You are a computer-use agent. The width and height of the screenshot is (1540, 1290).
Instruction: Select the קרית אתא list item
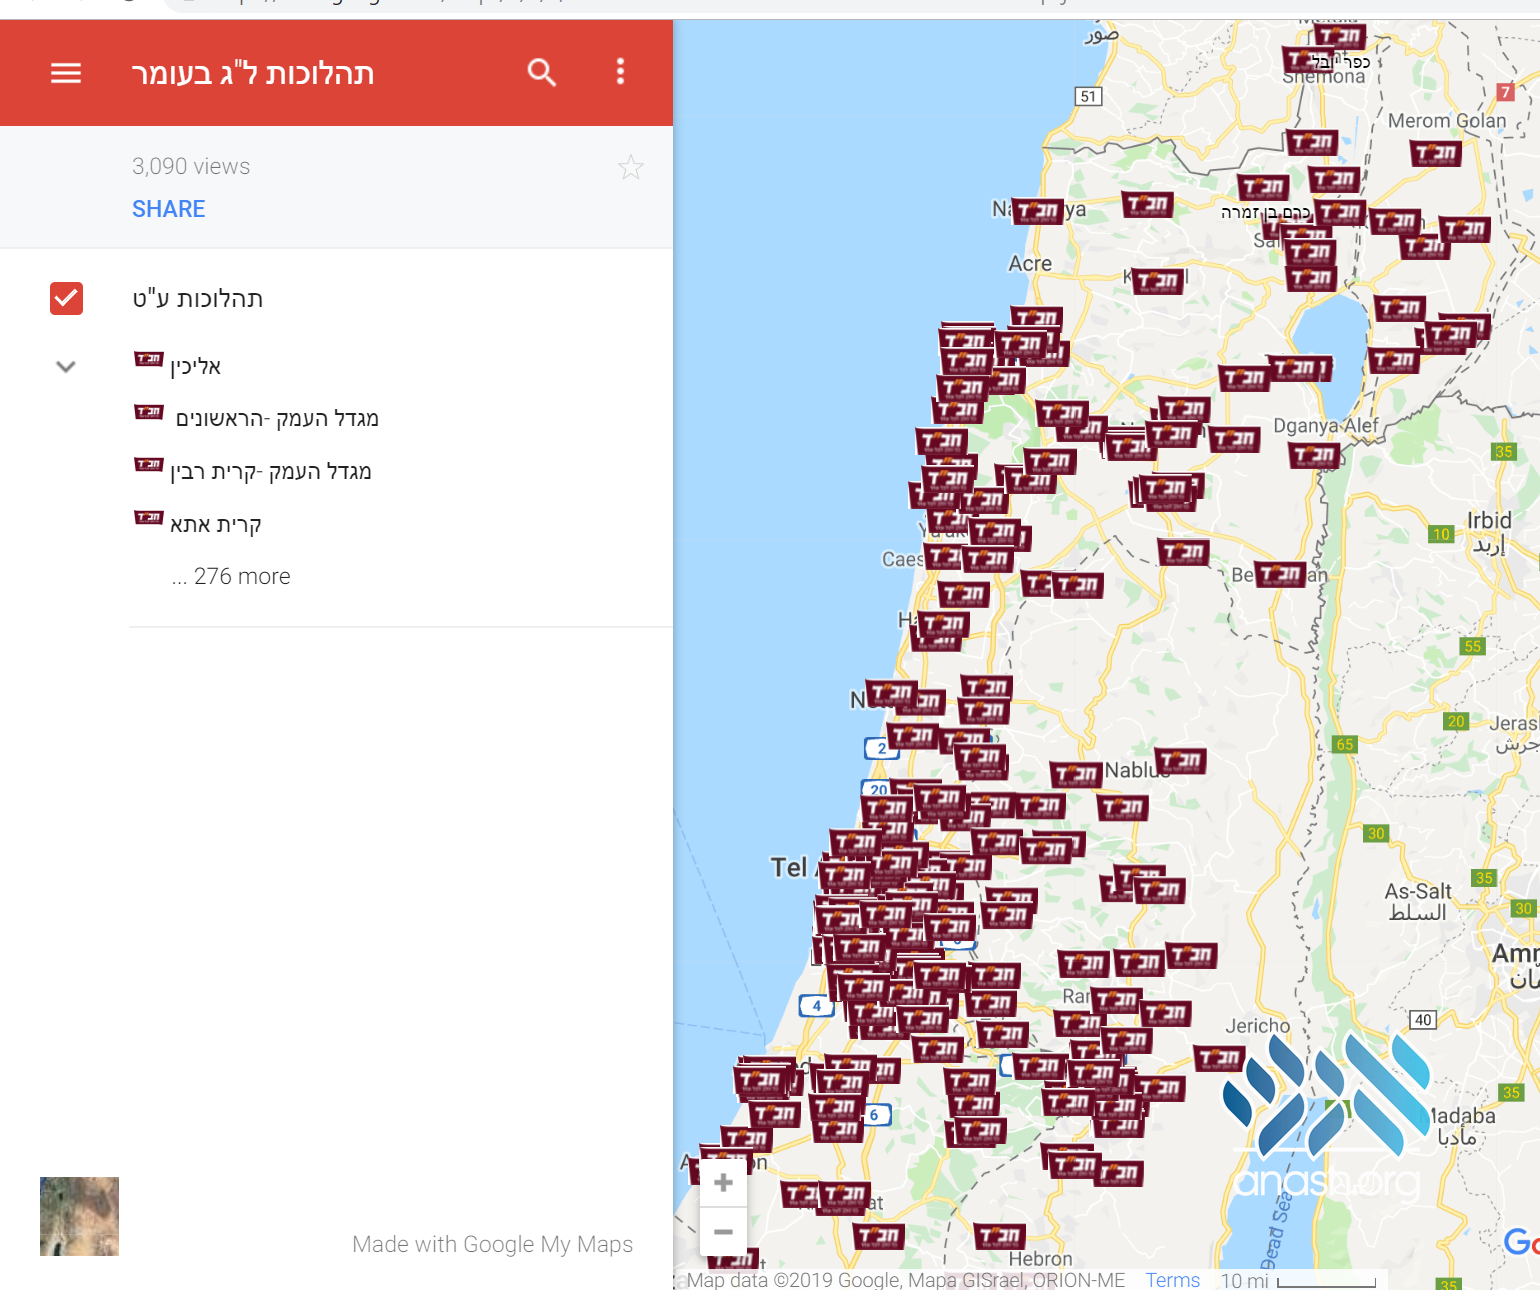point(215,524)
